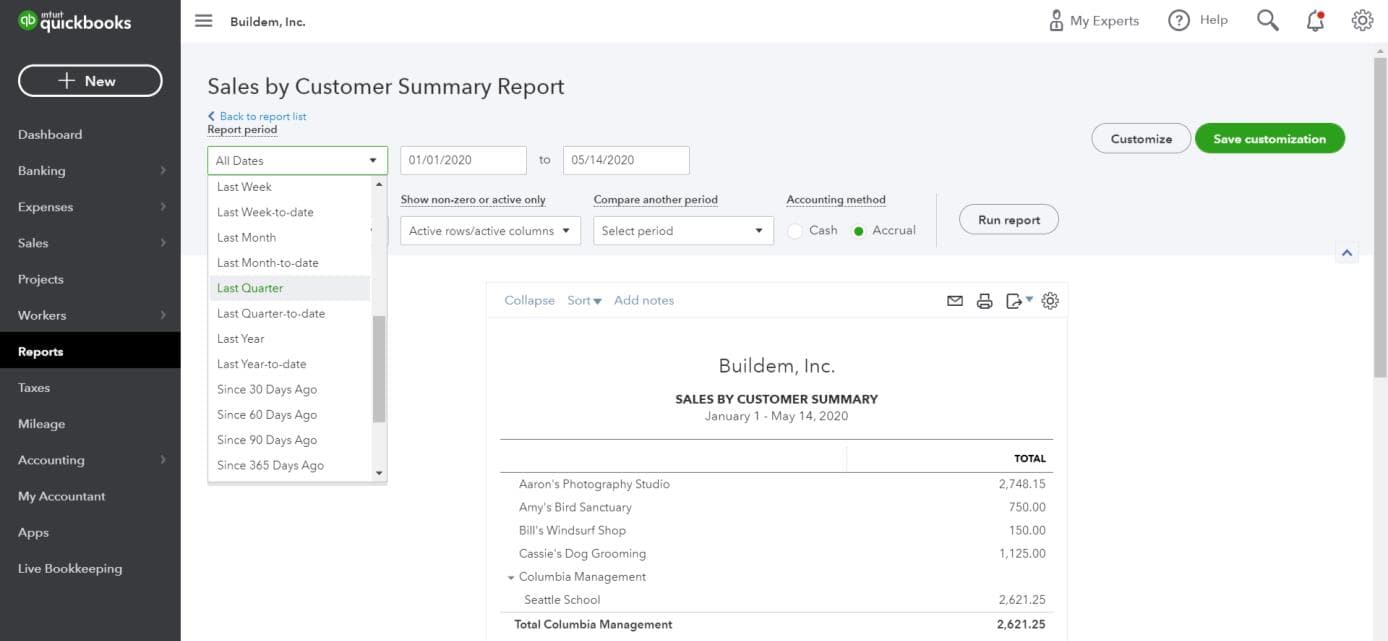1388x641 pixels.
Task: Open the export report dropdown
Action: 1019,301
